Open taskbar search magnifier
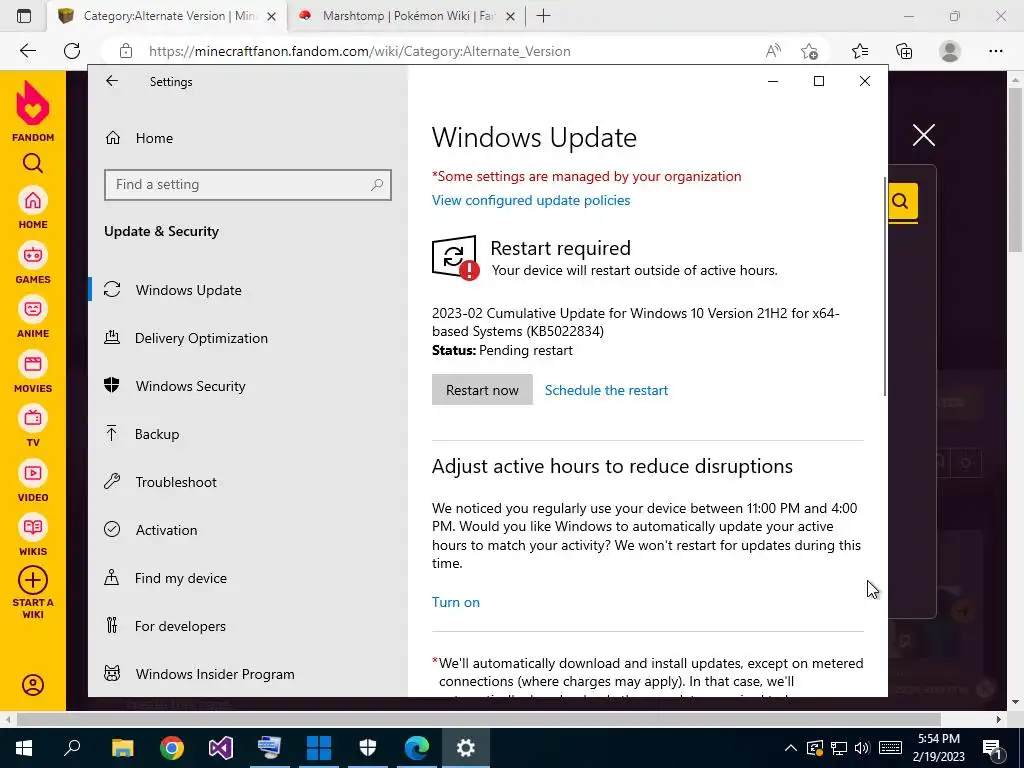 pyautogui.click(x=72, y=748)
